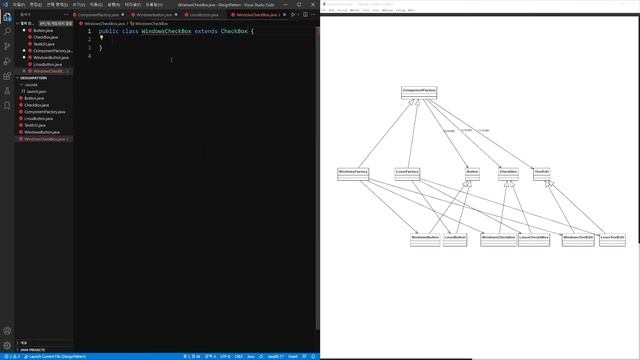
Task: Open the run dropdown arrow beside play icon
Action: (298, 15)
